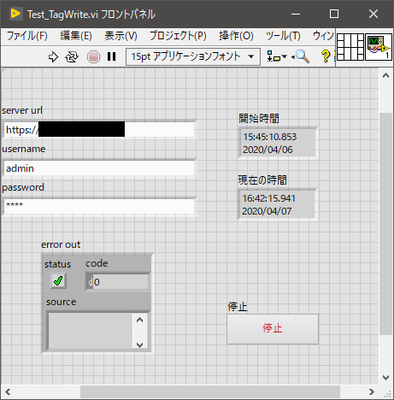Click the connector pane grid icon
394x400 pixels.
350,47
